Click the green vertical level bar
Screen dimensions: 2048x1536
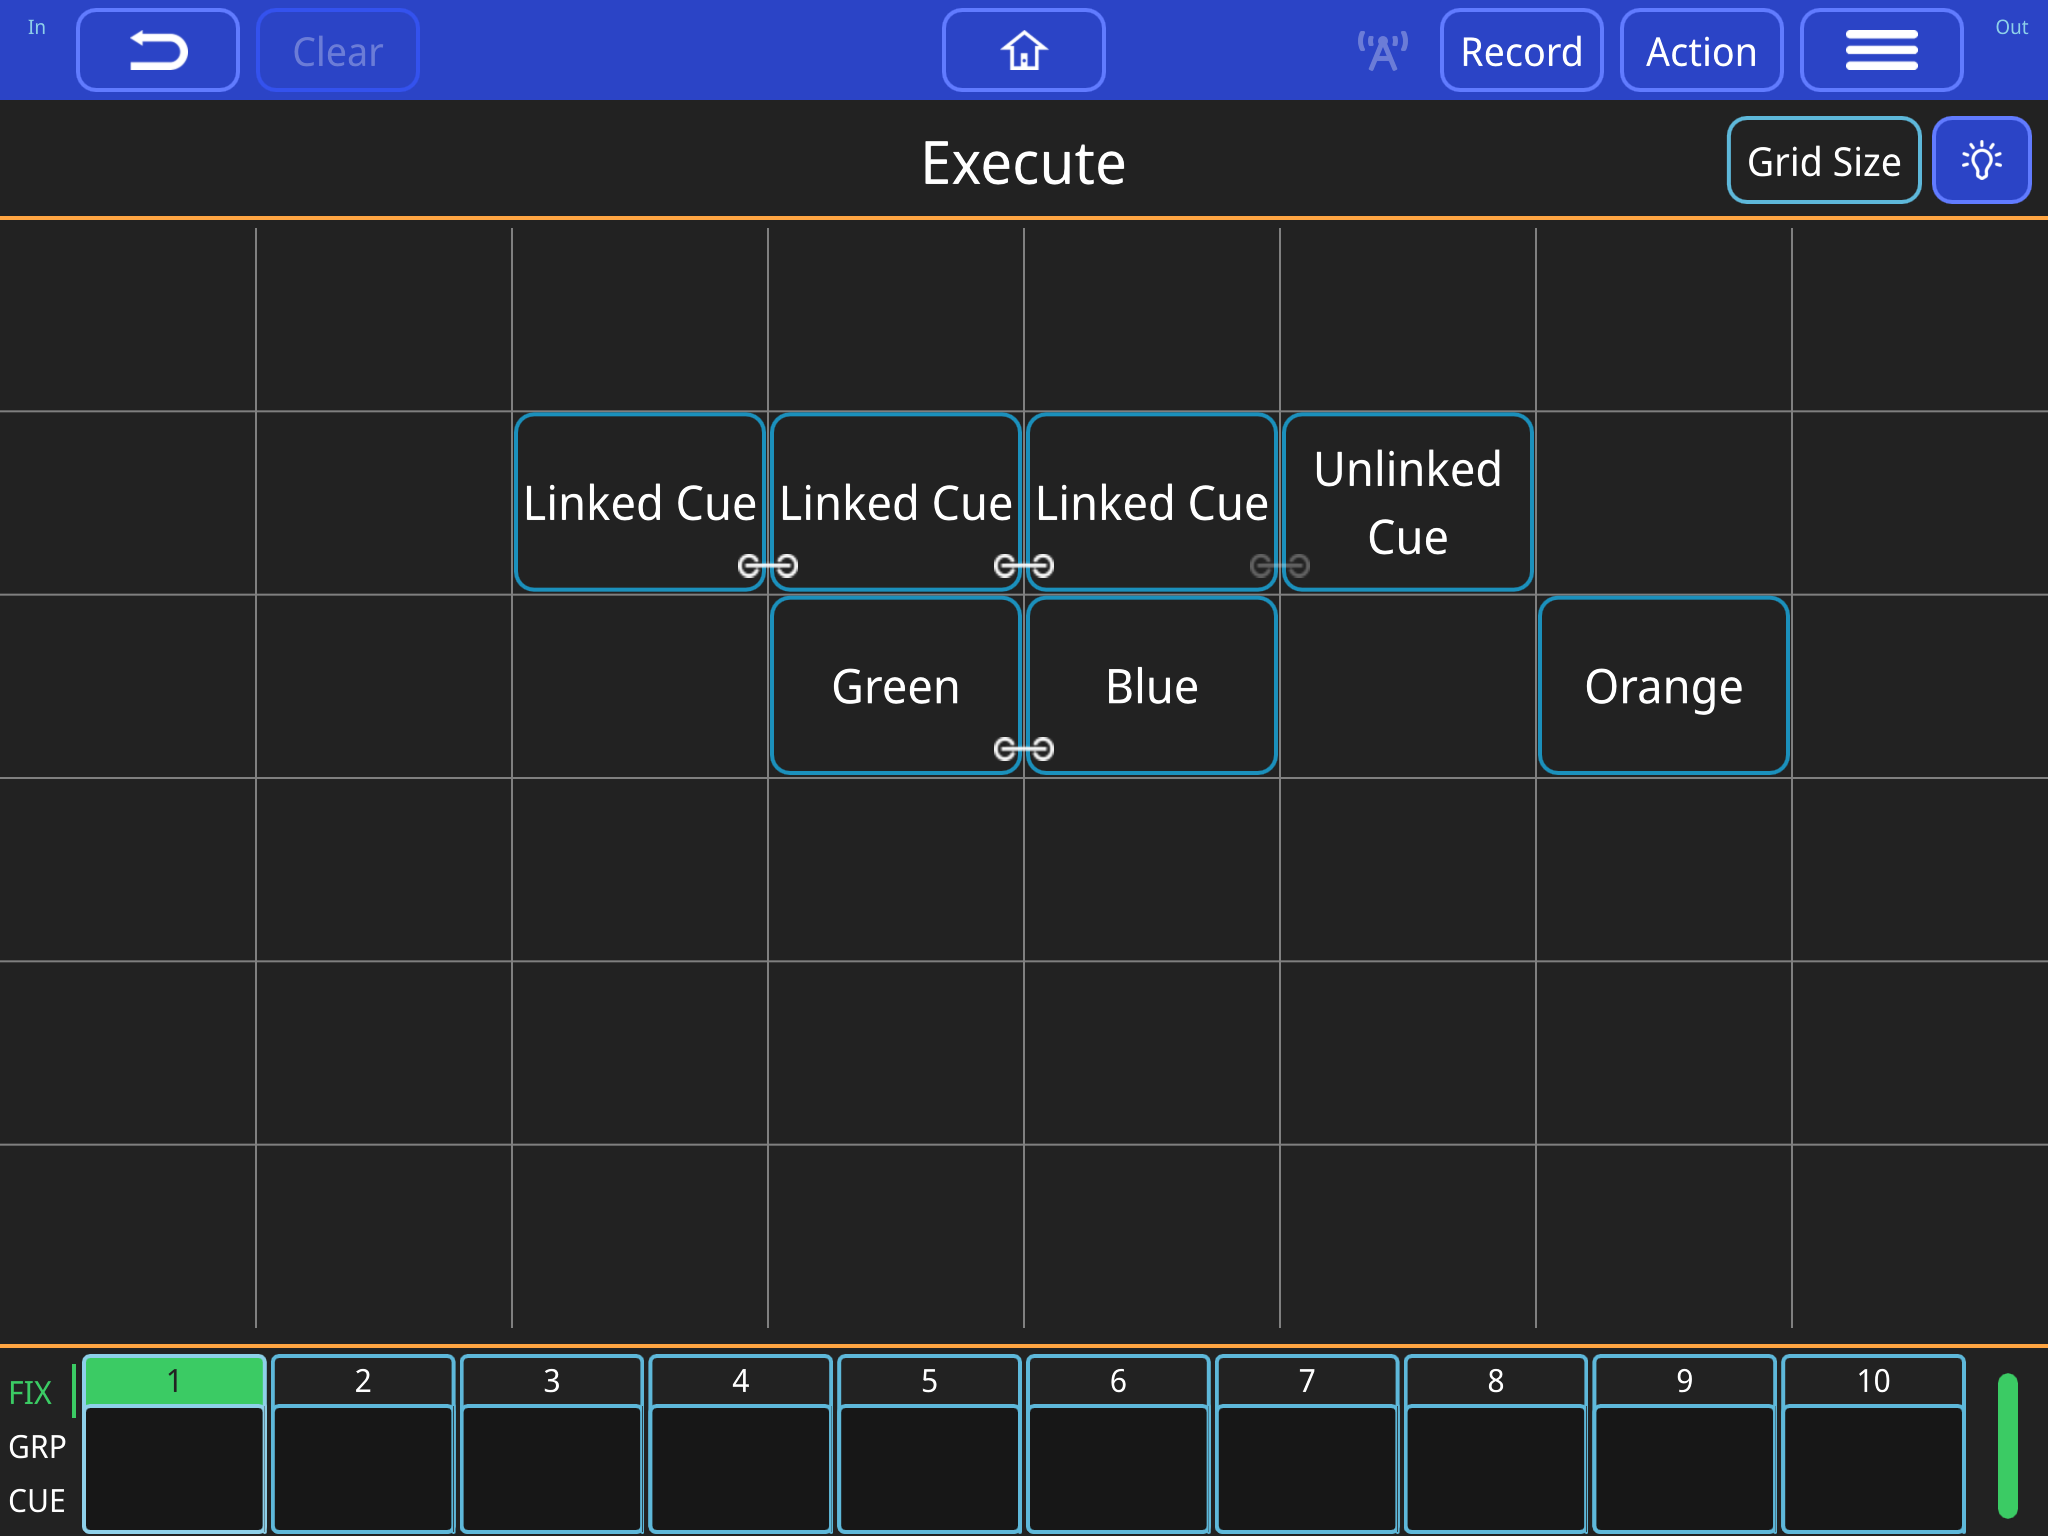click(x=2007, y=1444)
